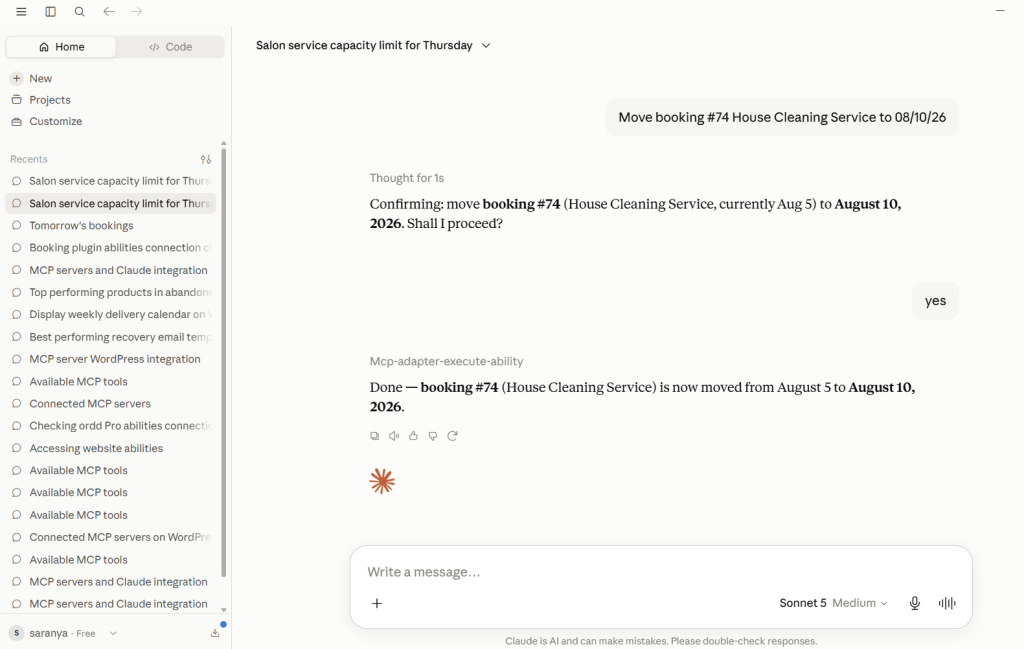
Task: Click the sidebar scroll down arrow
Action: coord(223,610)
